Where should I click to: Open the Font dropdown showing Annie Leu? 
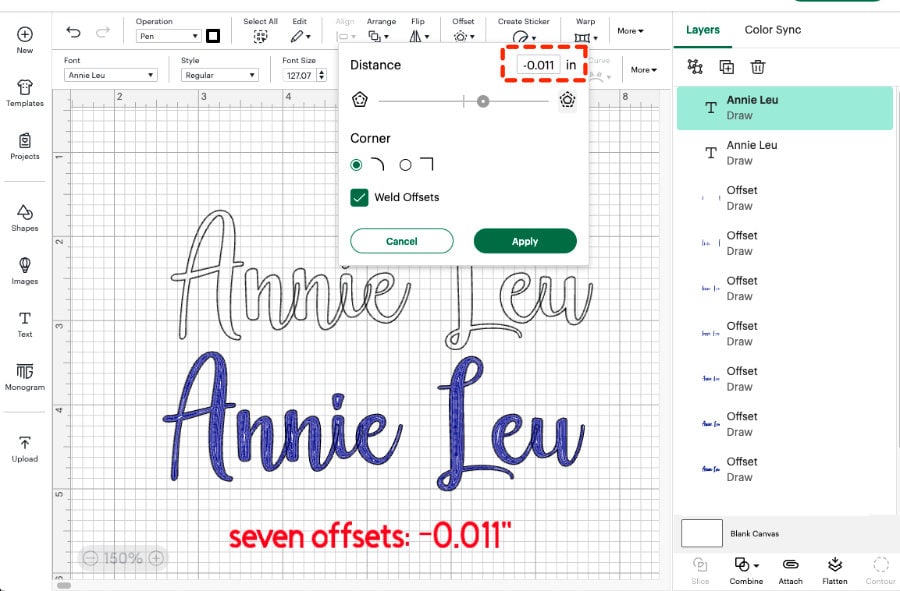coord(111,75)
